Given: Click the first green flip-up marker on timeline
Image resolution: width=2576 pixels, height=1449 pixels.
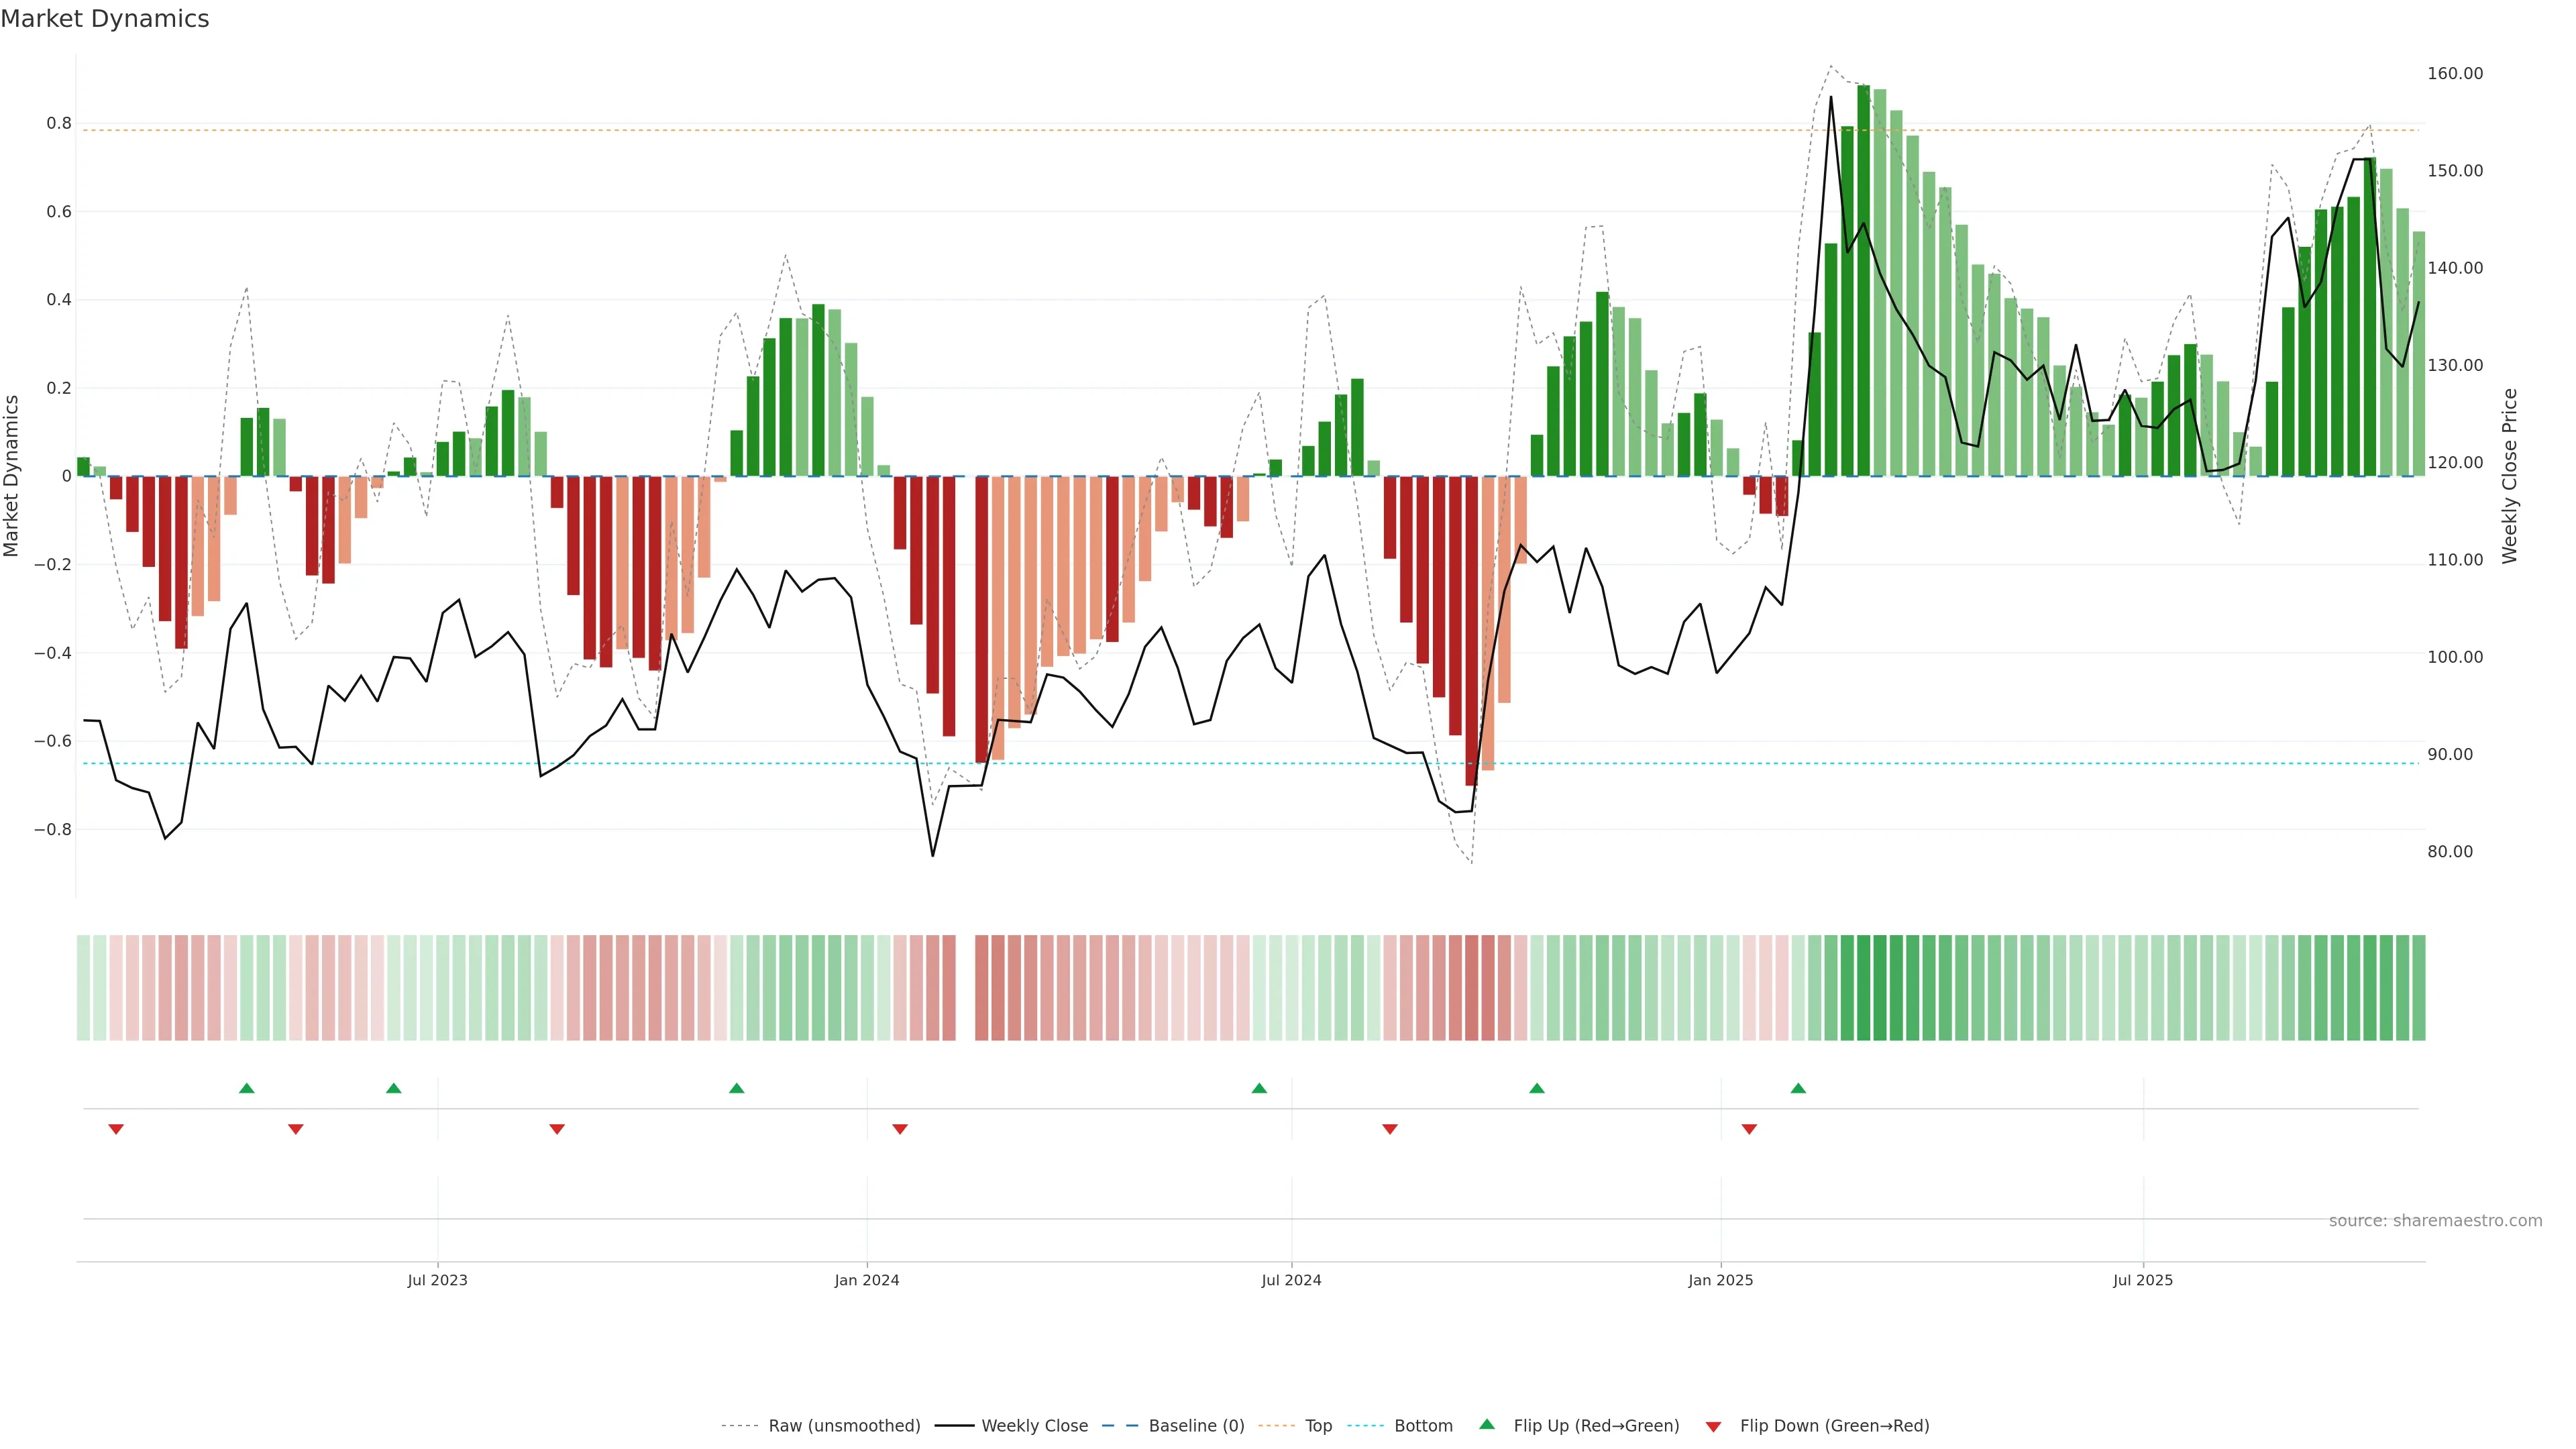Looking at the screenshot, I should coord(247,1088).
